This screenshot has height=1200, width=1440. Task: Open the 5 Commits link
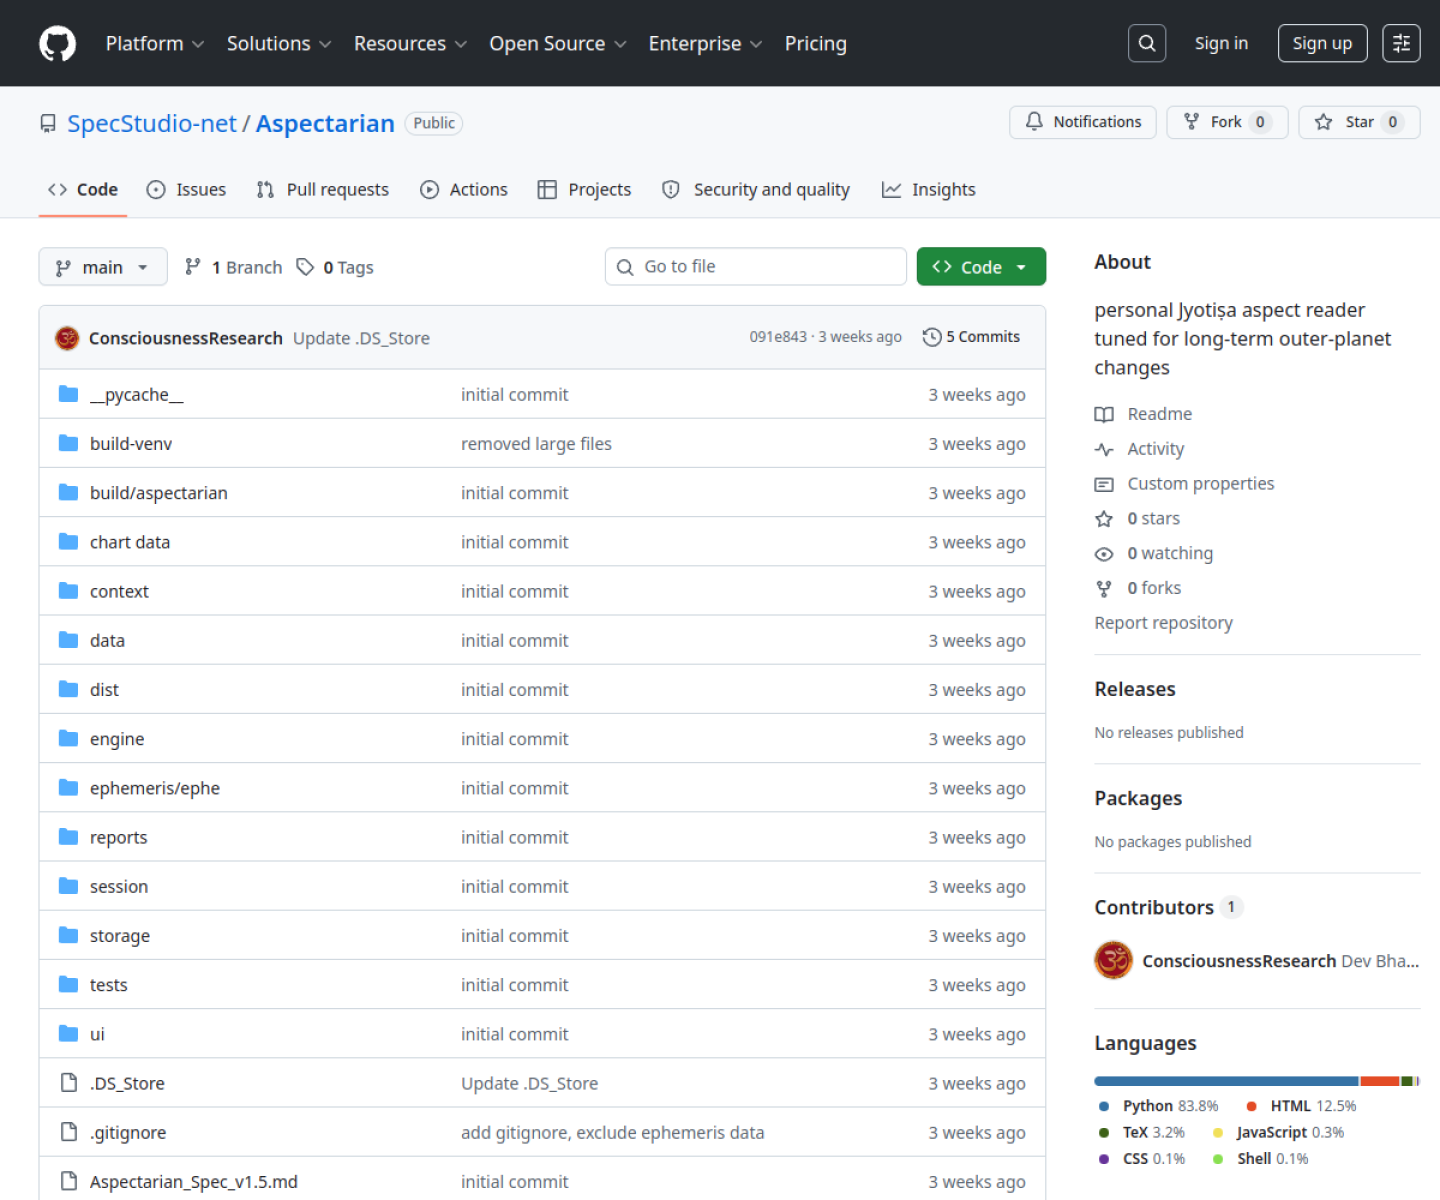click(x=971, y=337)
